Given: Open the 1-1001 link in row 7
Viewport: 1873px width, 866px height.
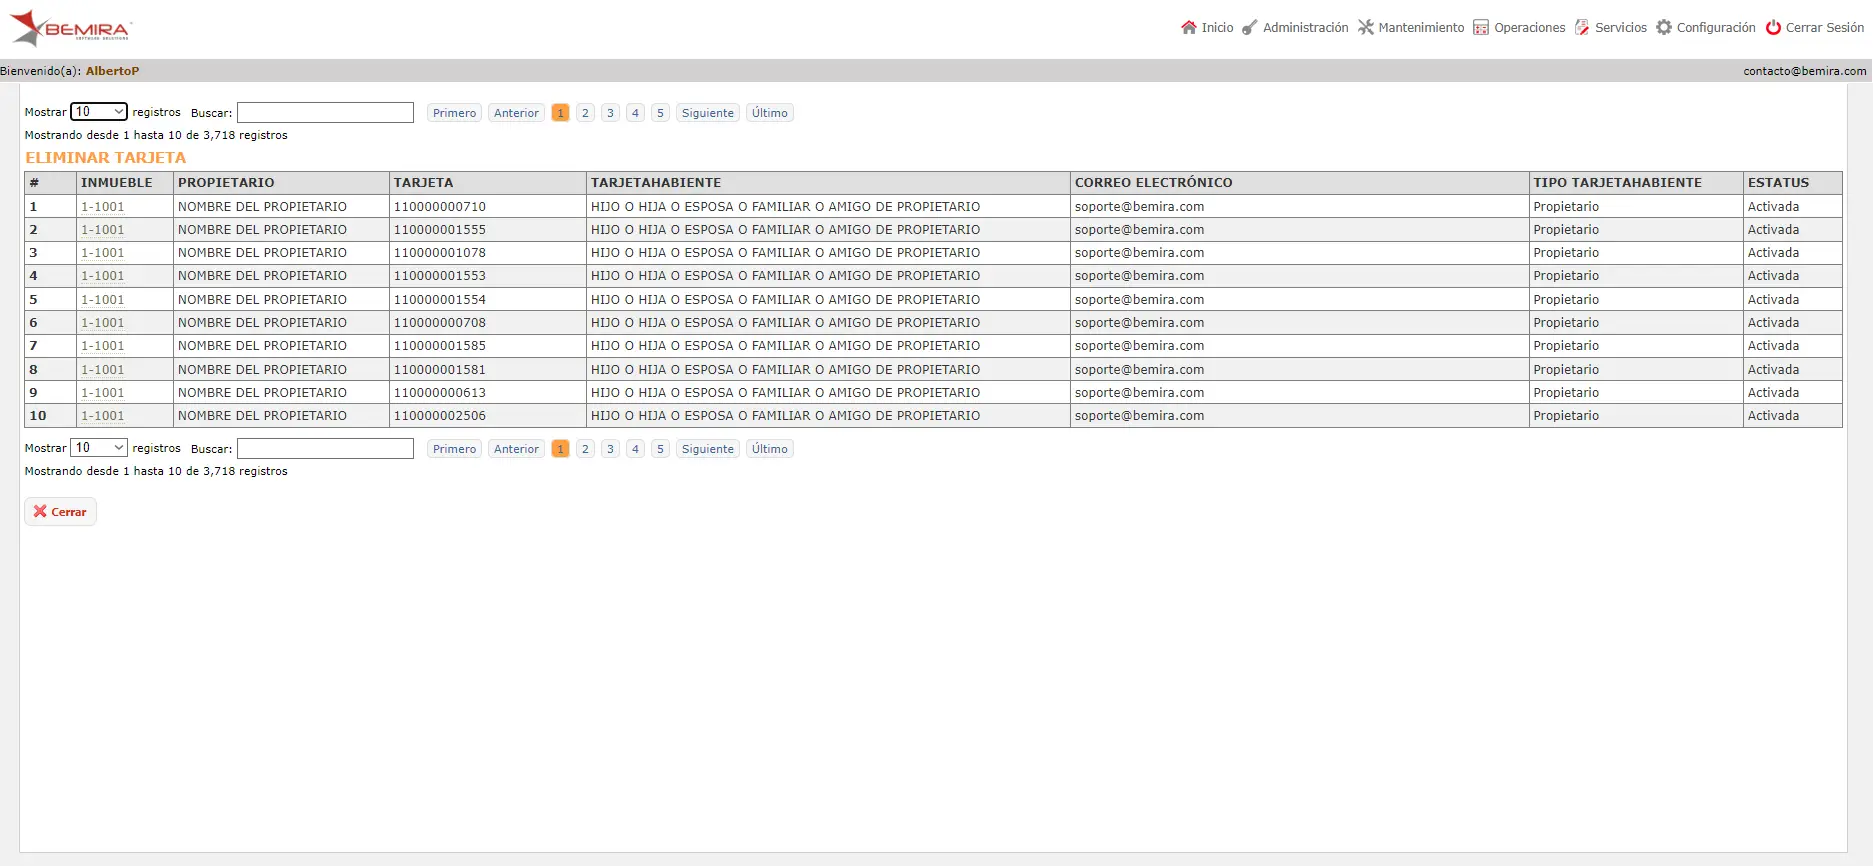Looking at the screenshot, I should 103,346.
